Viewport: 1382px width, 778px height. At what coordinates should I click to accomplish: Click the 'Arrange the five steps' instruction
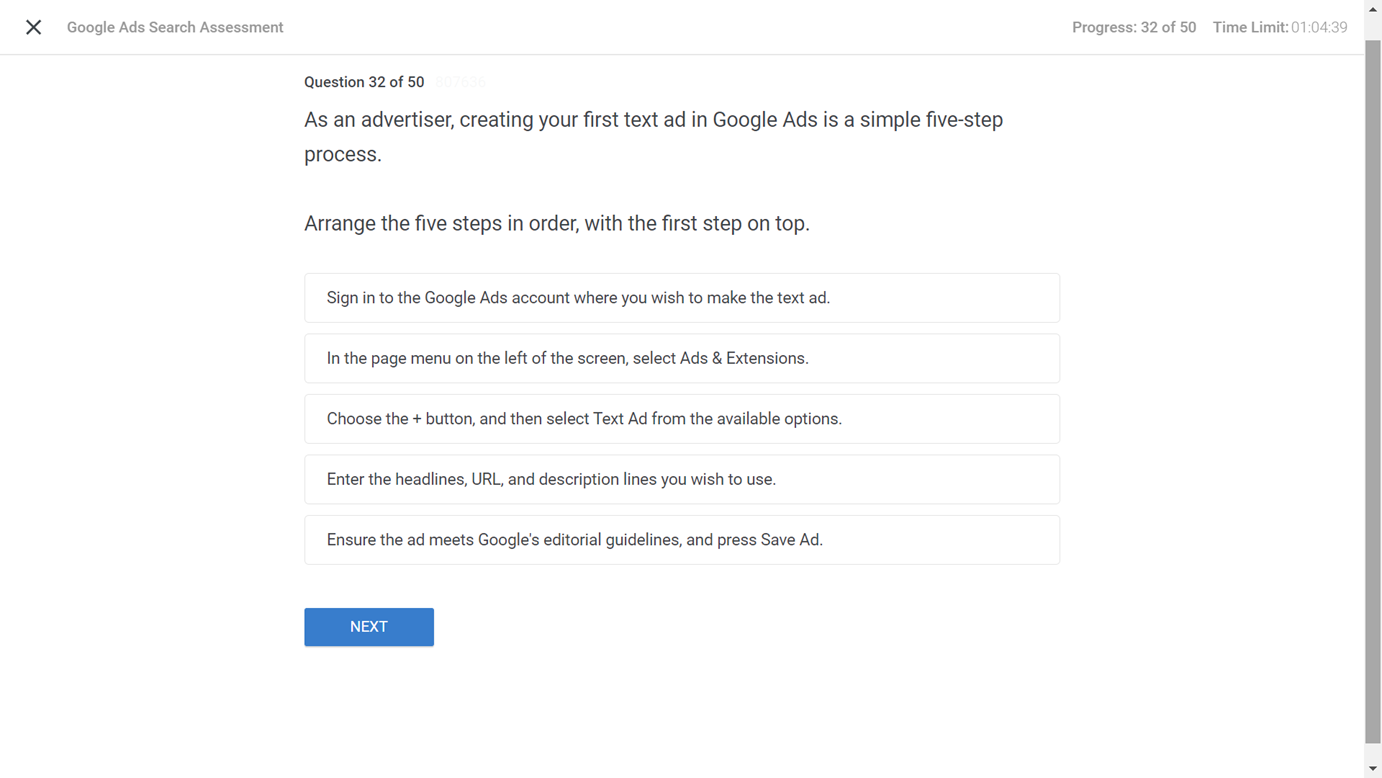[x=557, y=223]
